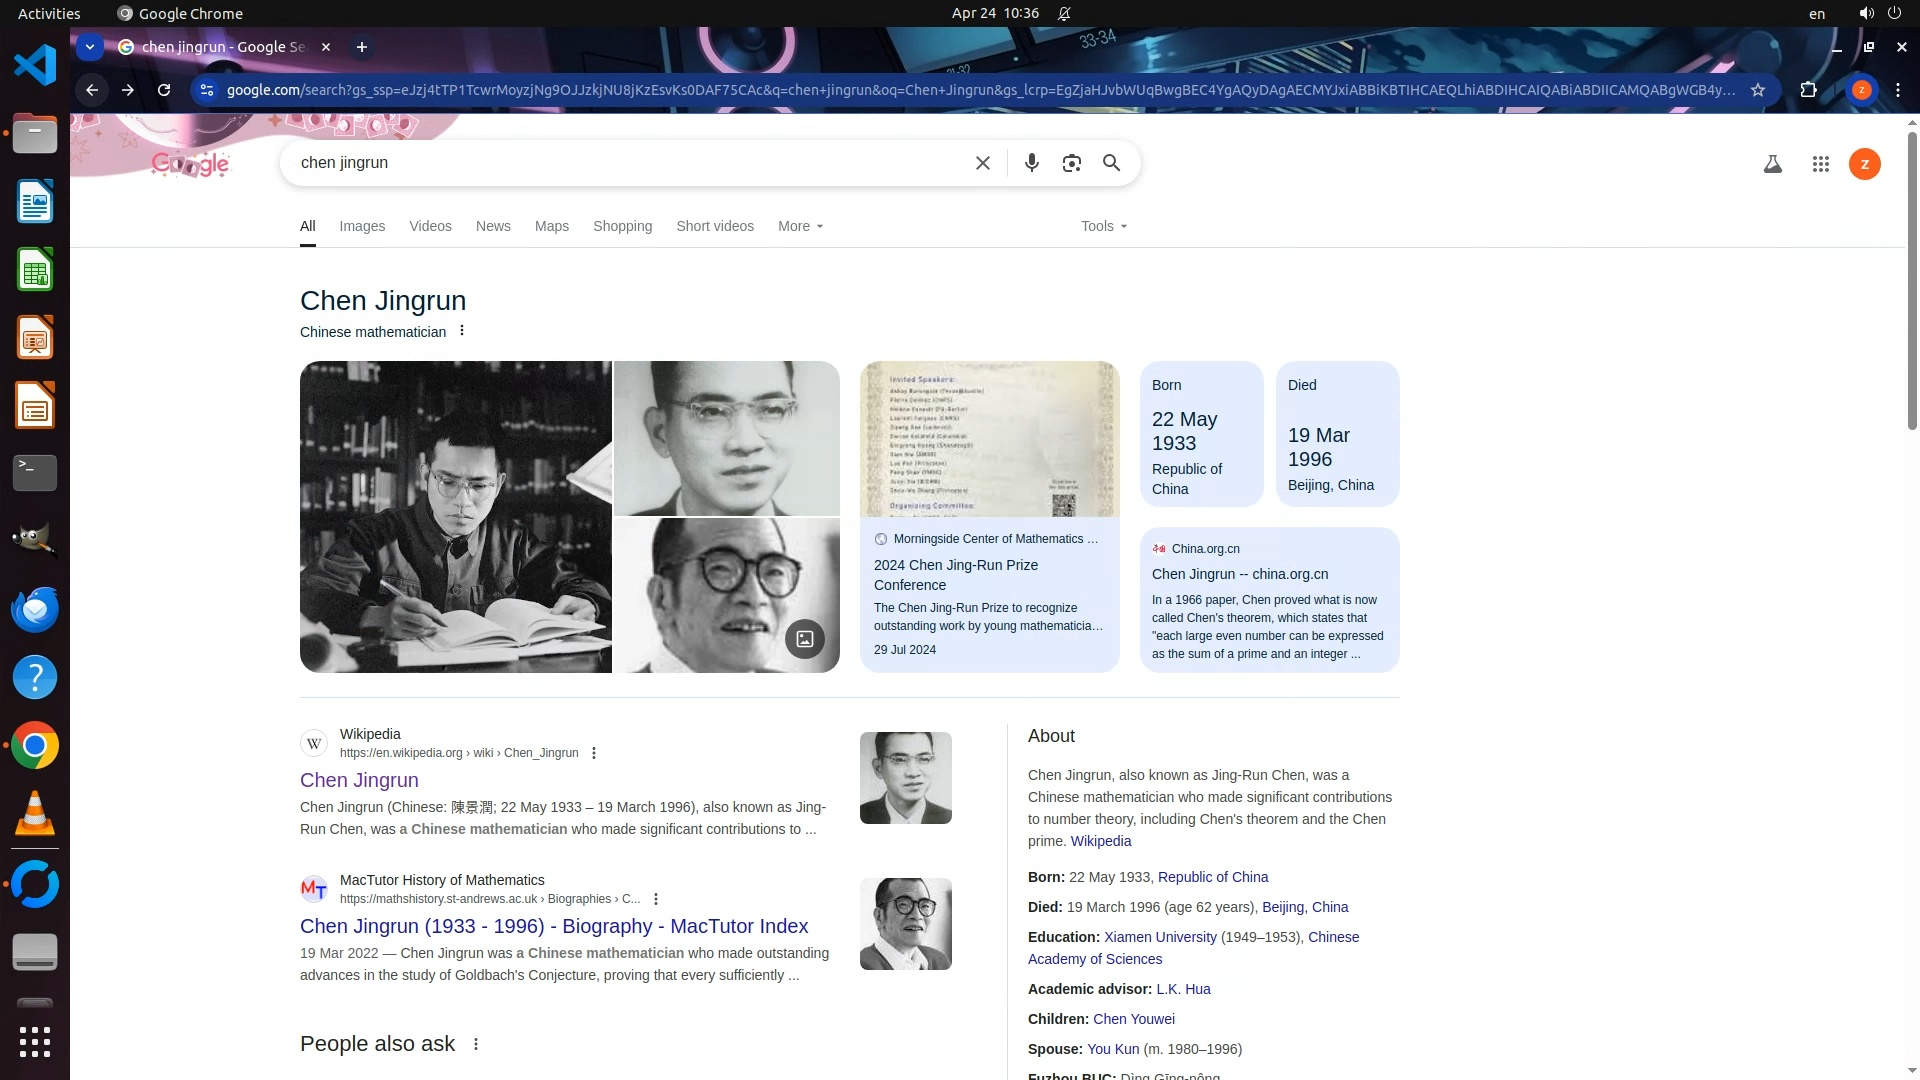Open Chrome extensions puzzle icon
Screen dimensions: 1920x1080
[1808, 90]
